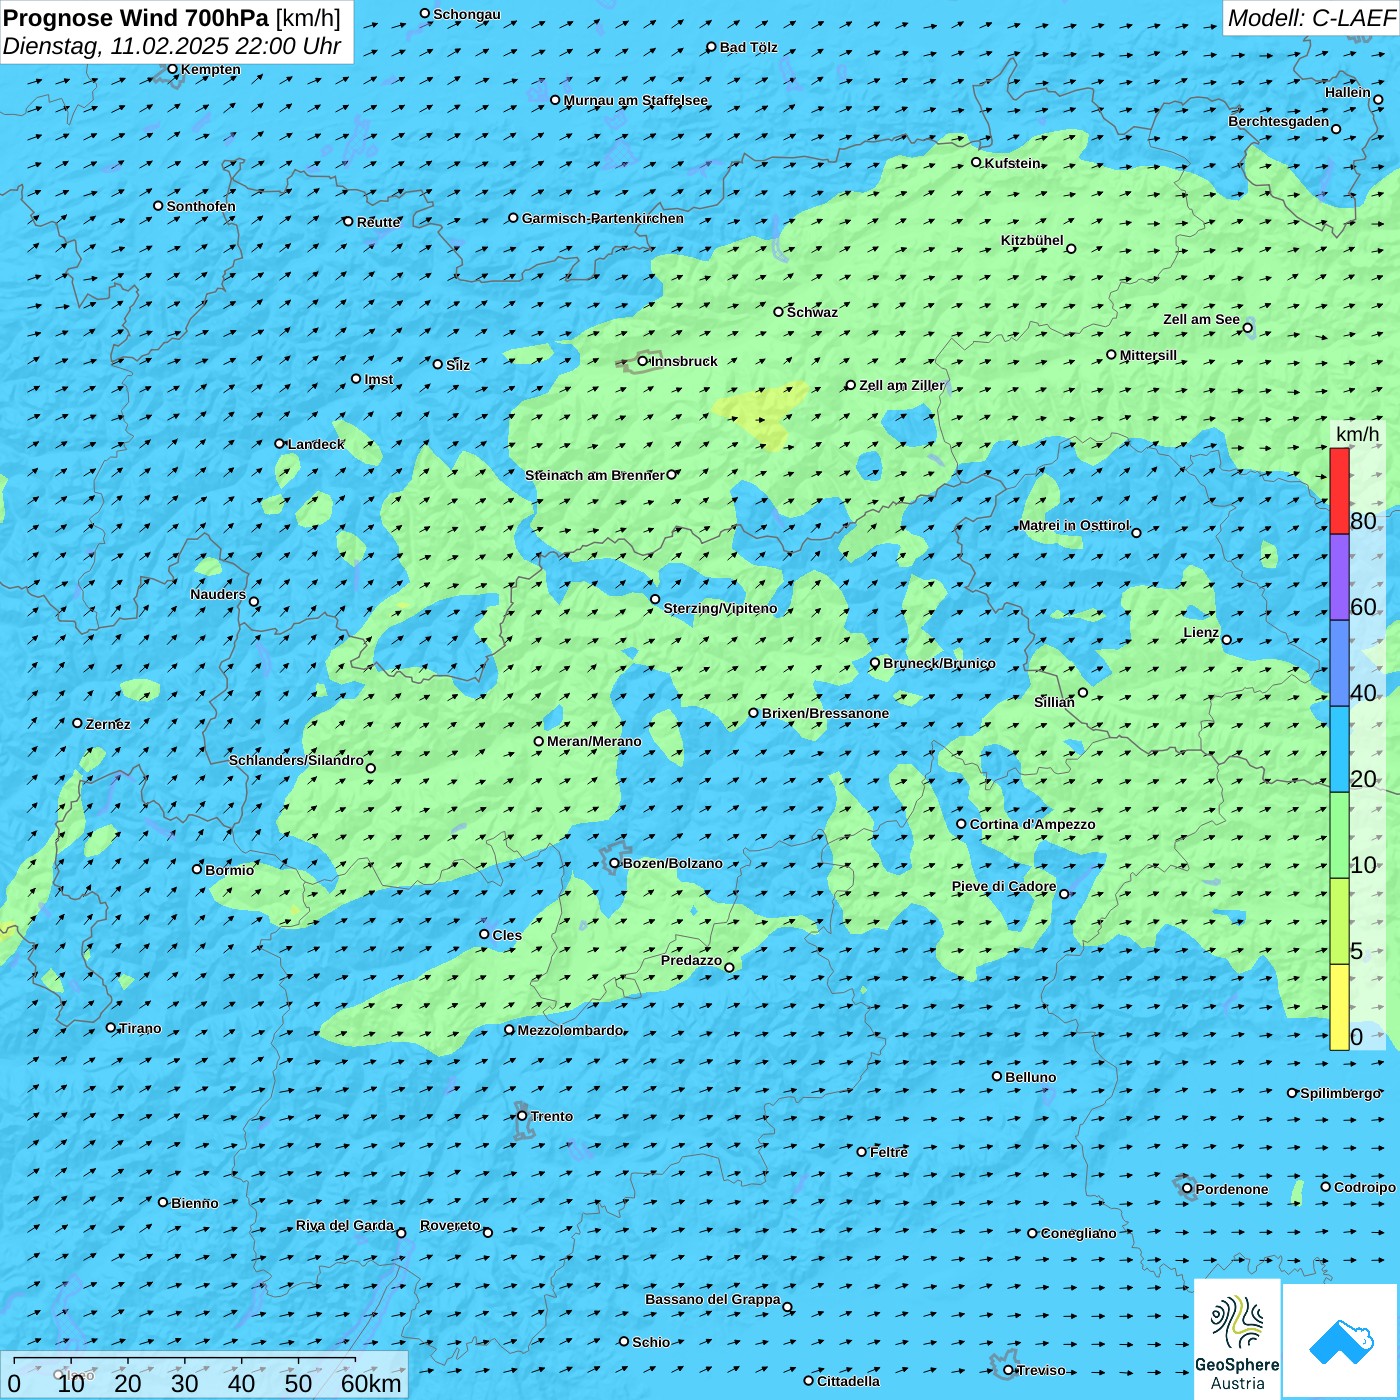Click the 'Cortina d'Ampezzo' label

coord(1032,824)
